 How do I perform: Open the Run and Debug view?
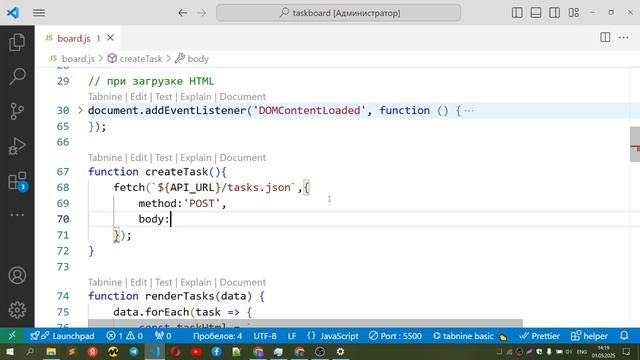(17, 146)
